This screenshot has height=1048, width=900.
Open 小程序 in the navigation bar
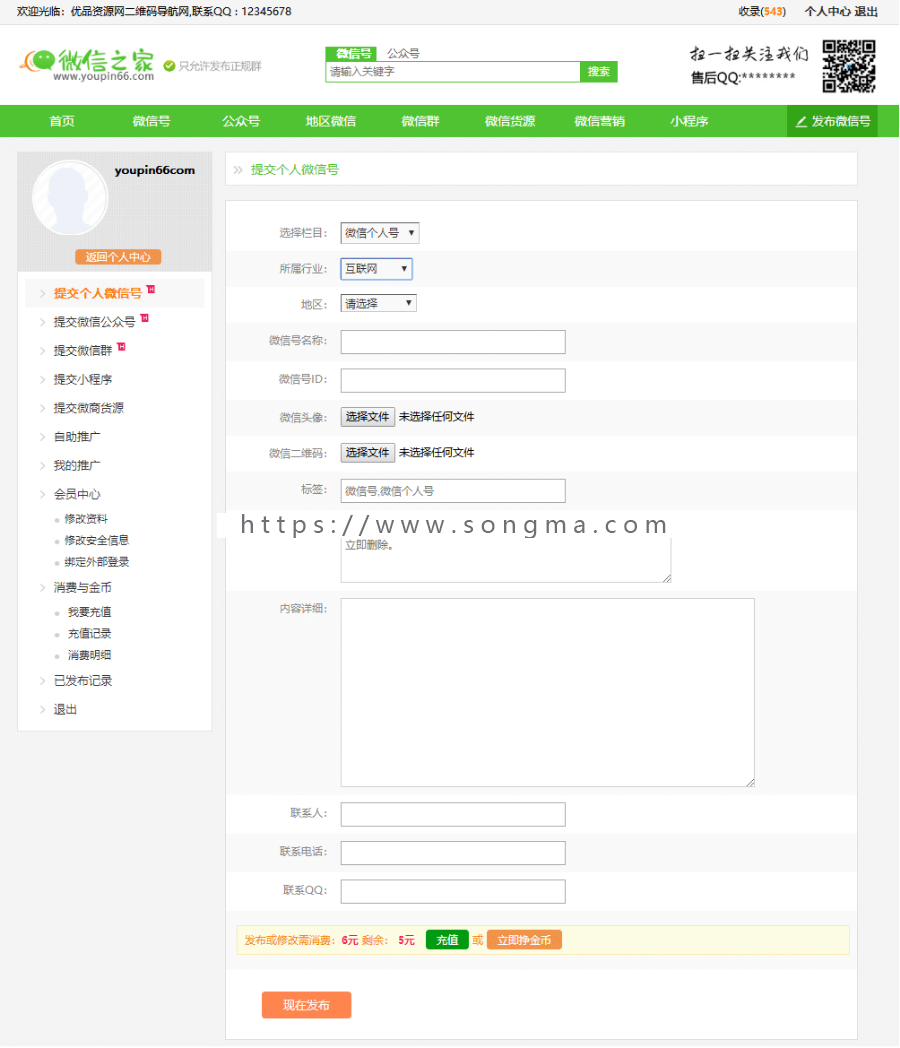pyautogui.click(x=689, y=121)
